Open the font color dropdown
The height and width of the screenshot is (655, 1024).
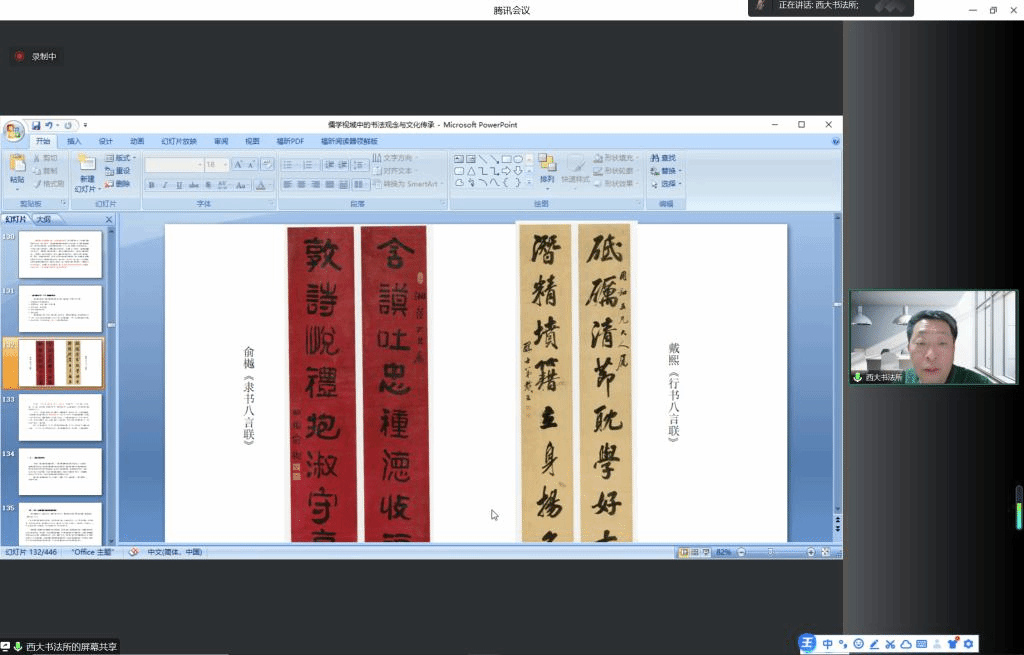coord(270,185)
